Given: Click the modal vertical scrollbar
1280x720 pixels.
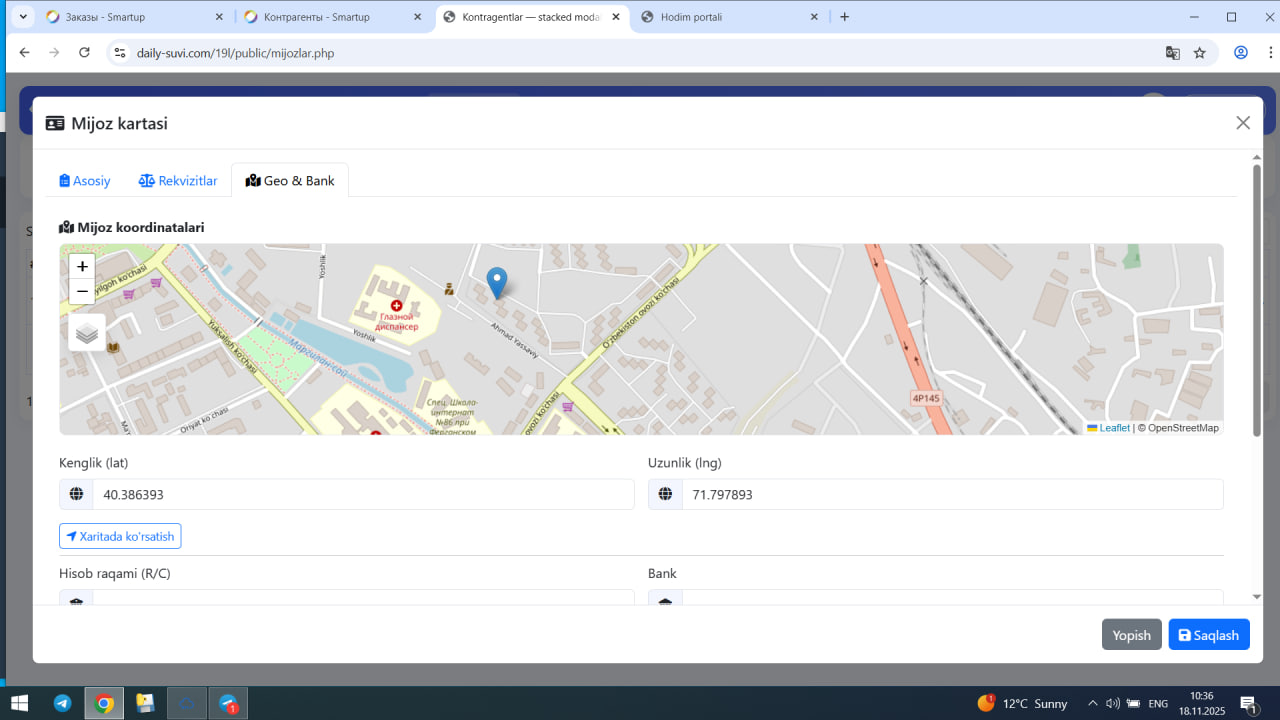Looking at the screenshot, I should pyautogui.click(x=1257, y=300).
